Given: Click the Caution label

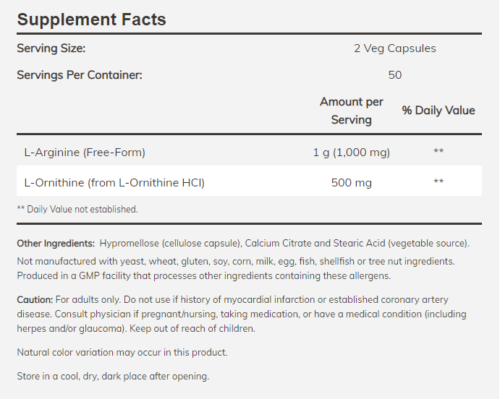Looking at the screenshot, I should click(35, 300).
